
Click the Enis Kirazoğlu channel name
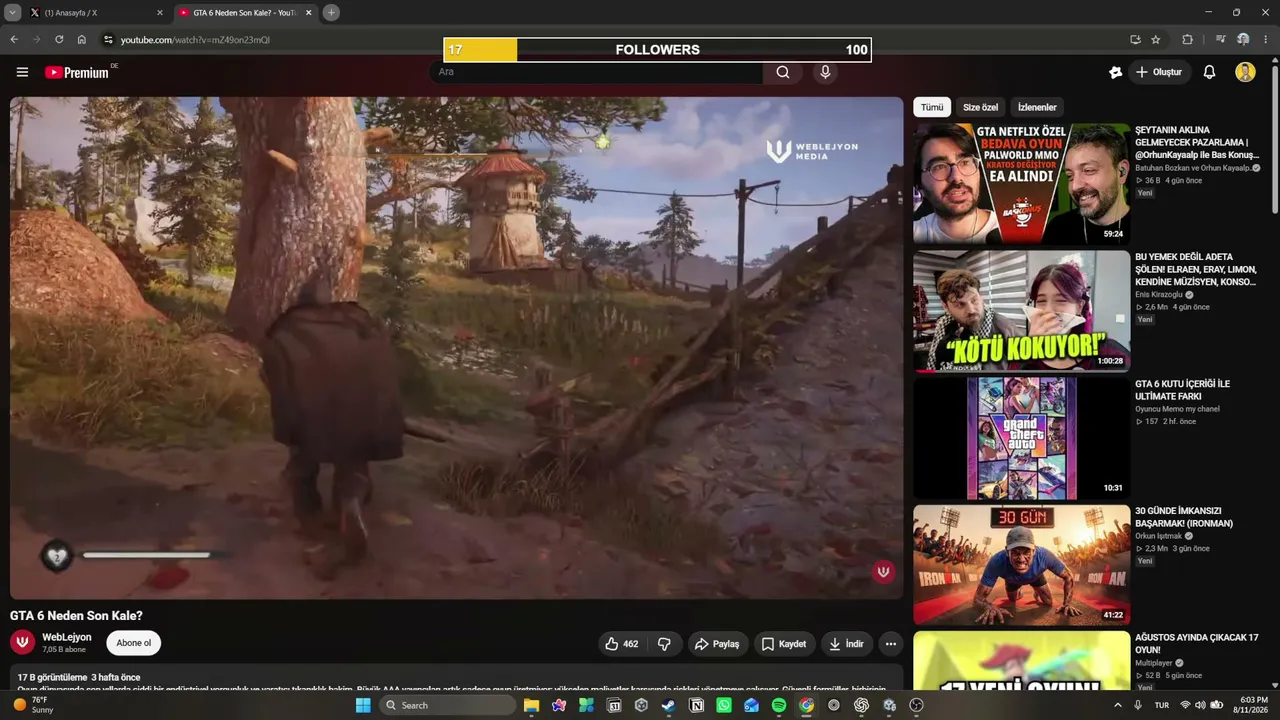tap(1159, 295)
